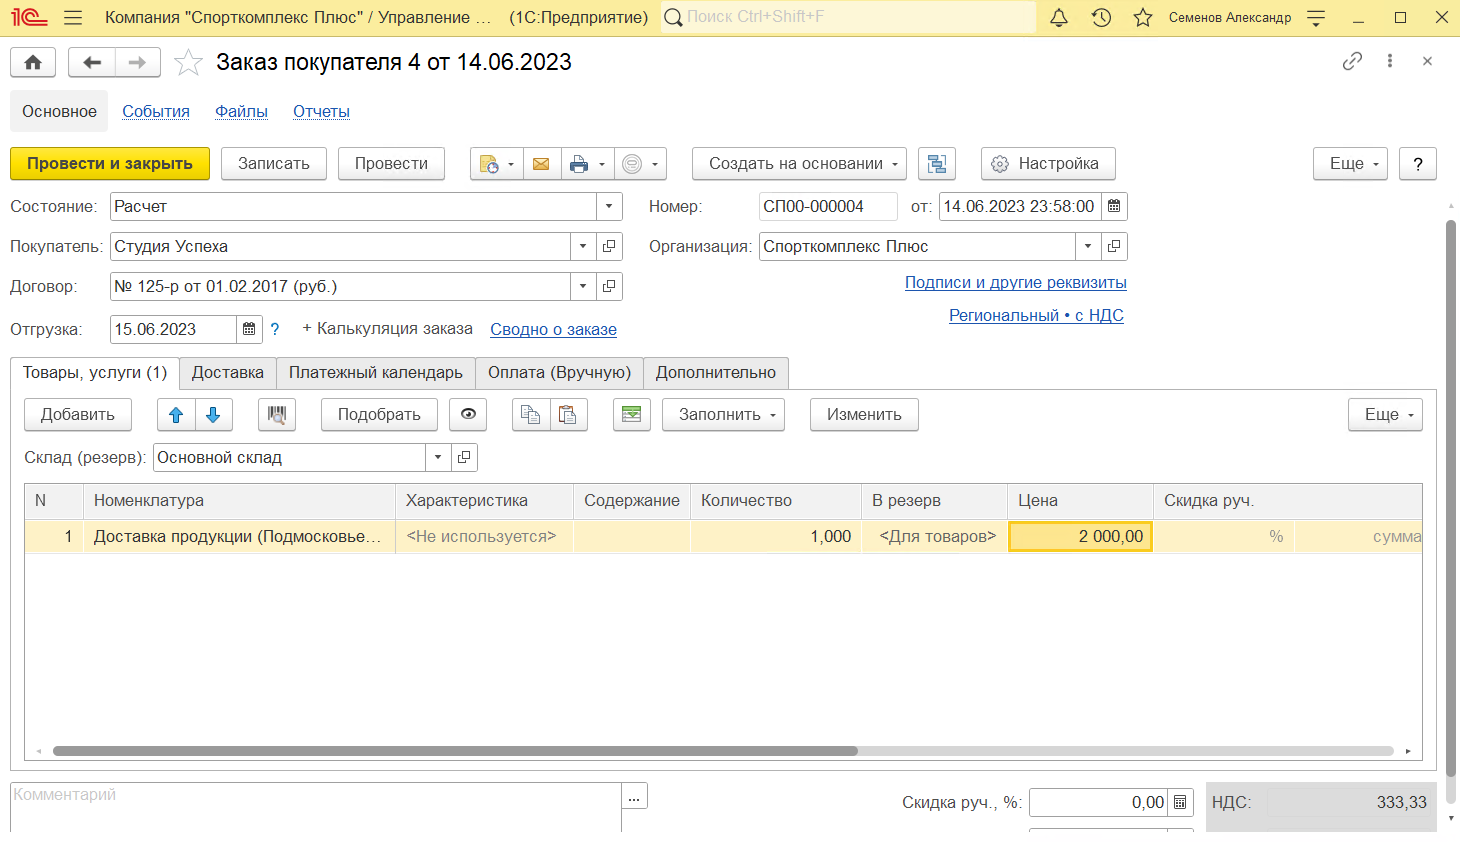The width and height of the screenshot is (1460, 845).
Task: Show the history clock icon
Action: pos(1101,18)
